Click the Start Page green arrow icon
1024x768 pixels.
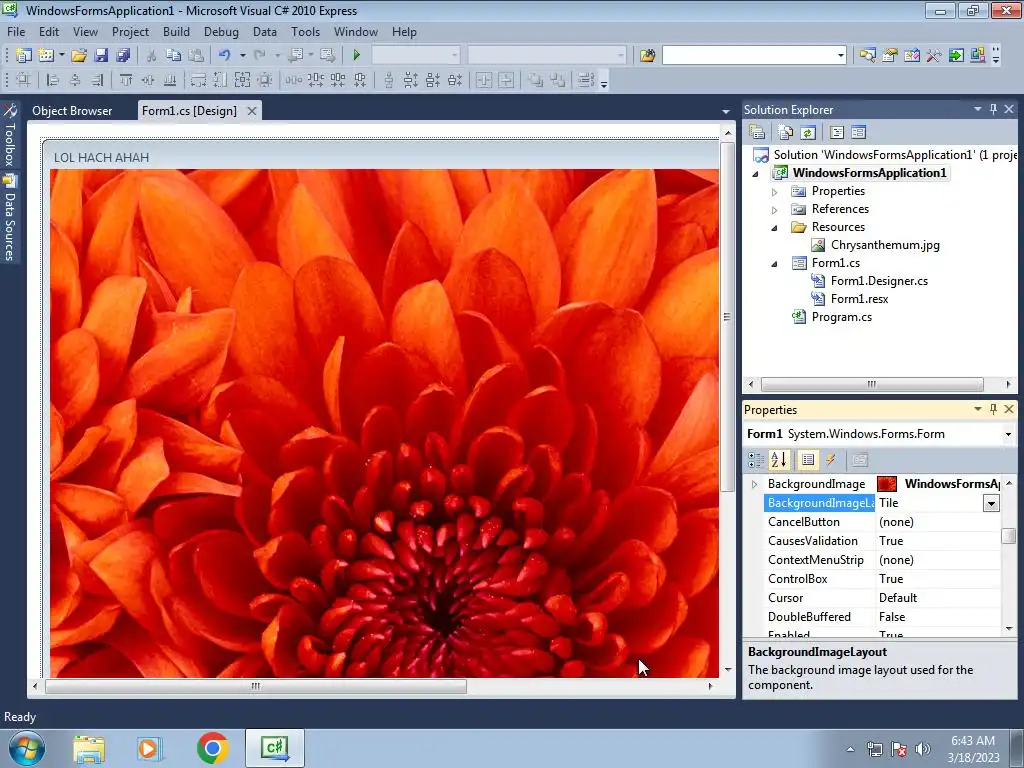[956, 56]
